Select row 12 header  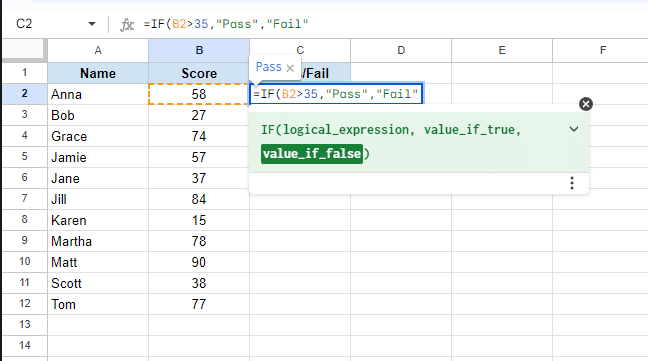[25, 304]
